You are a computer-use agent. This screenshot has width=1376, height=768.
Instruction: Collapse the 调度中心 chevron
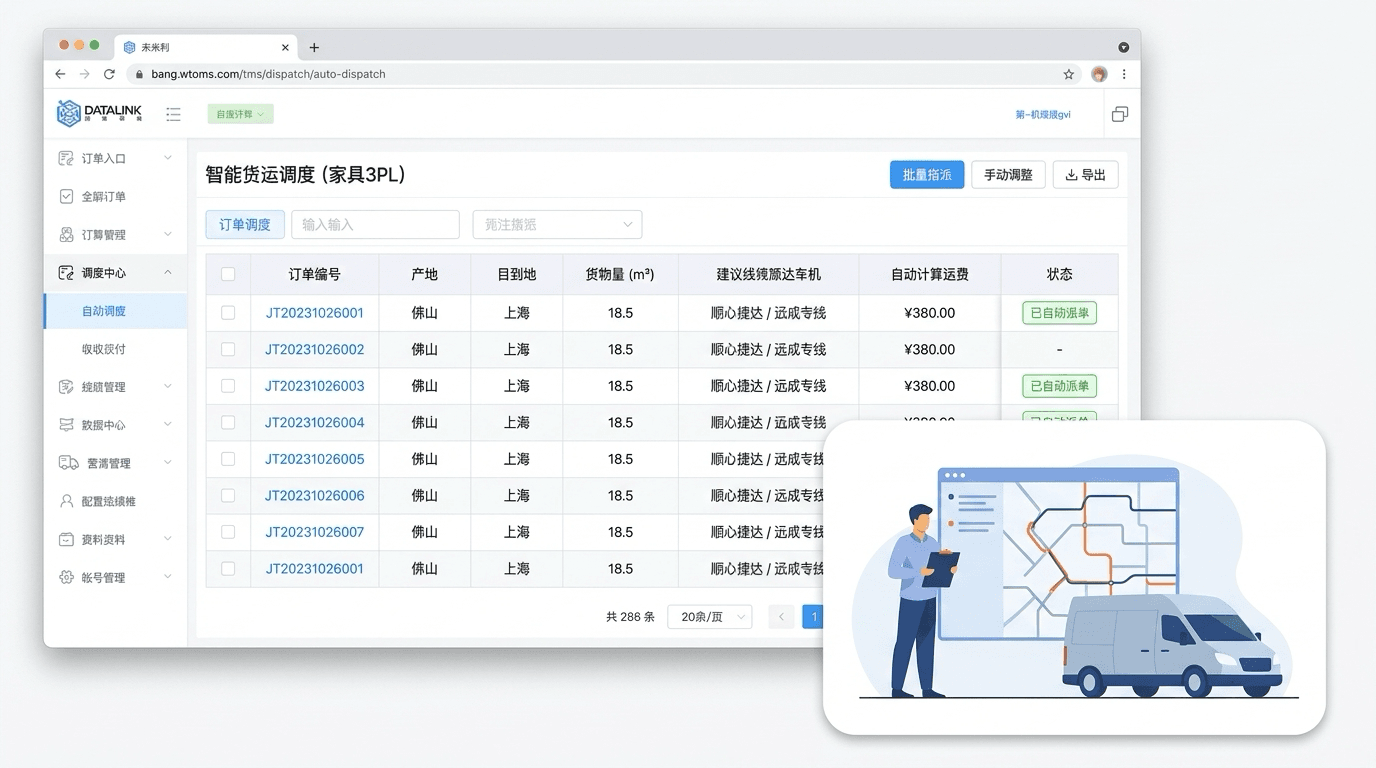point(168,272)
